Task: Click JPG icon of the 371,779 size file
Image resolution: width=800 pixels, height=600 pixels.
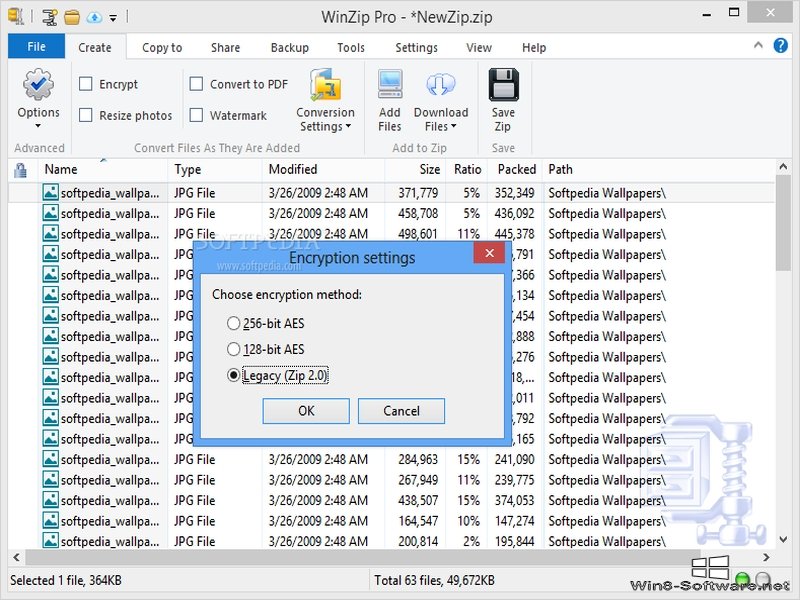Action: (x=50, y=192)
